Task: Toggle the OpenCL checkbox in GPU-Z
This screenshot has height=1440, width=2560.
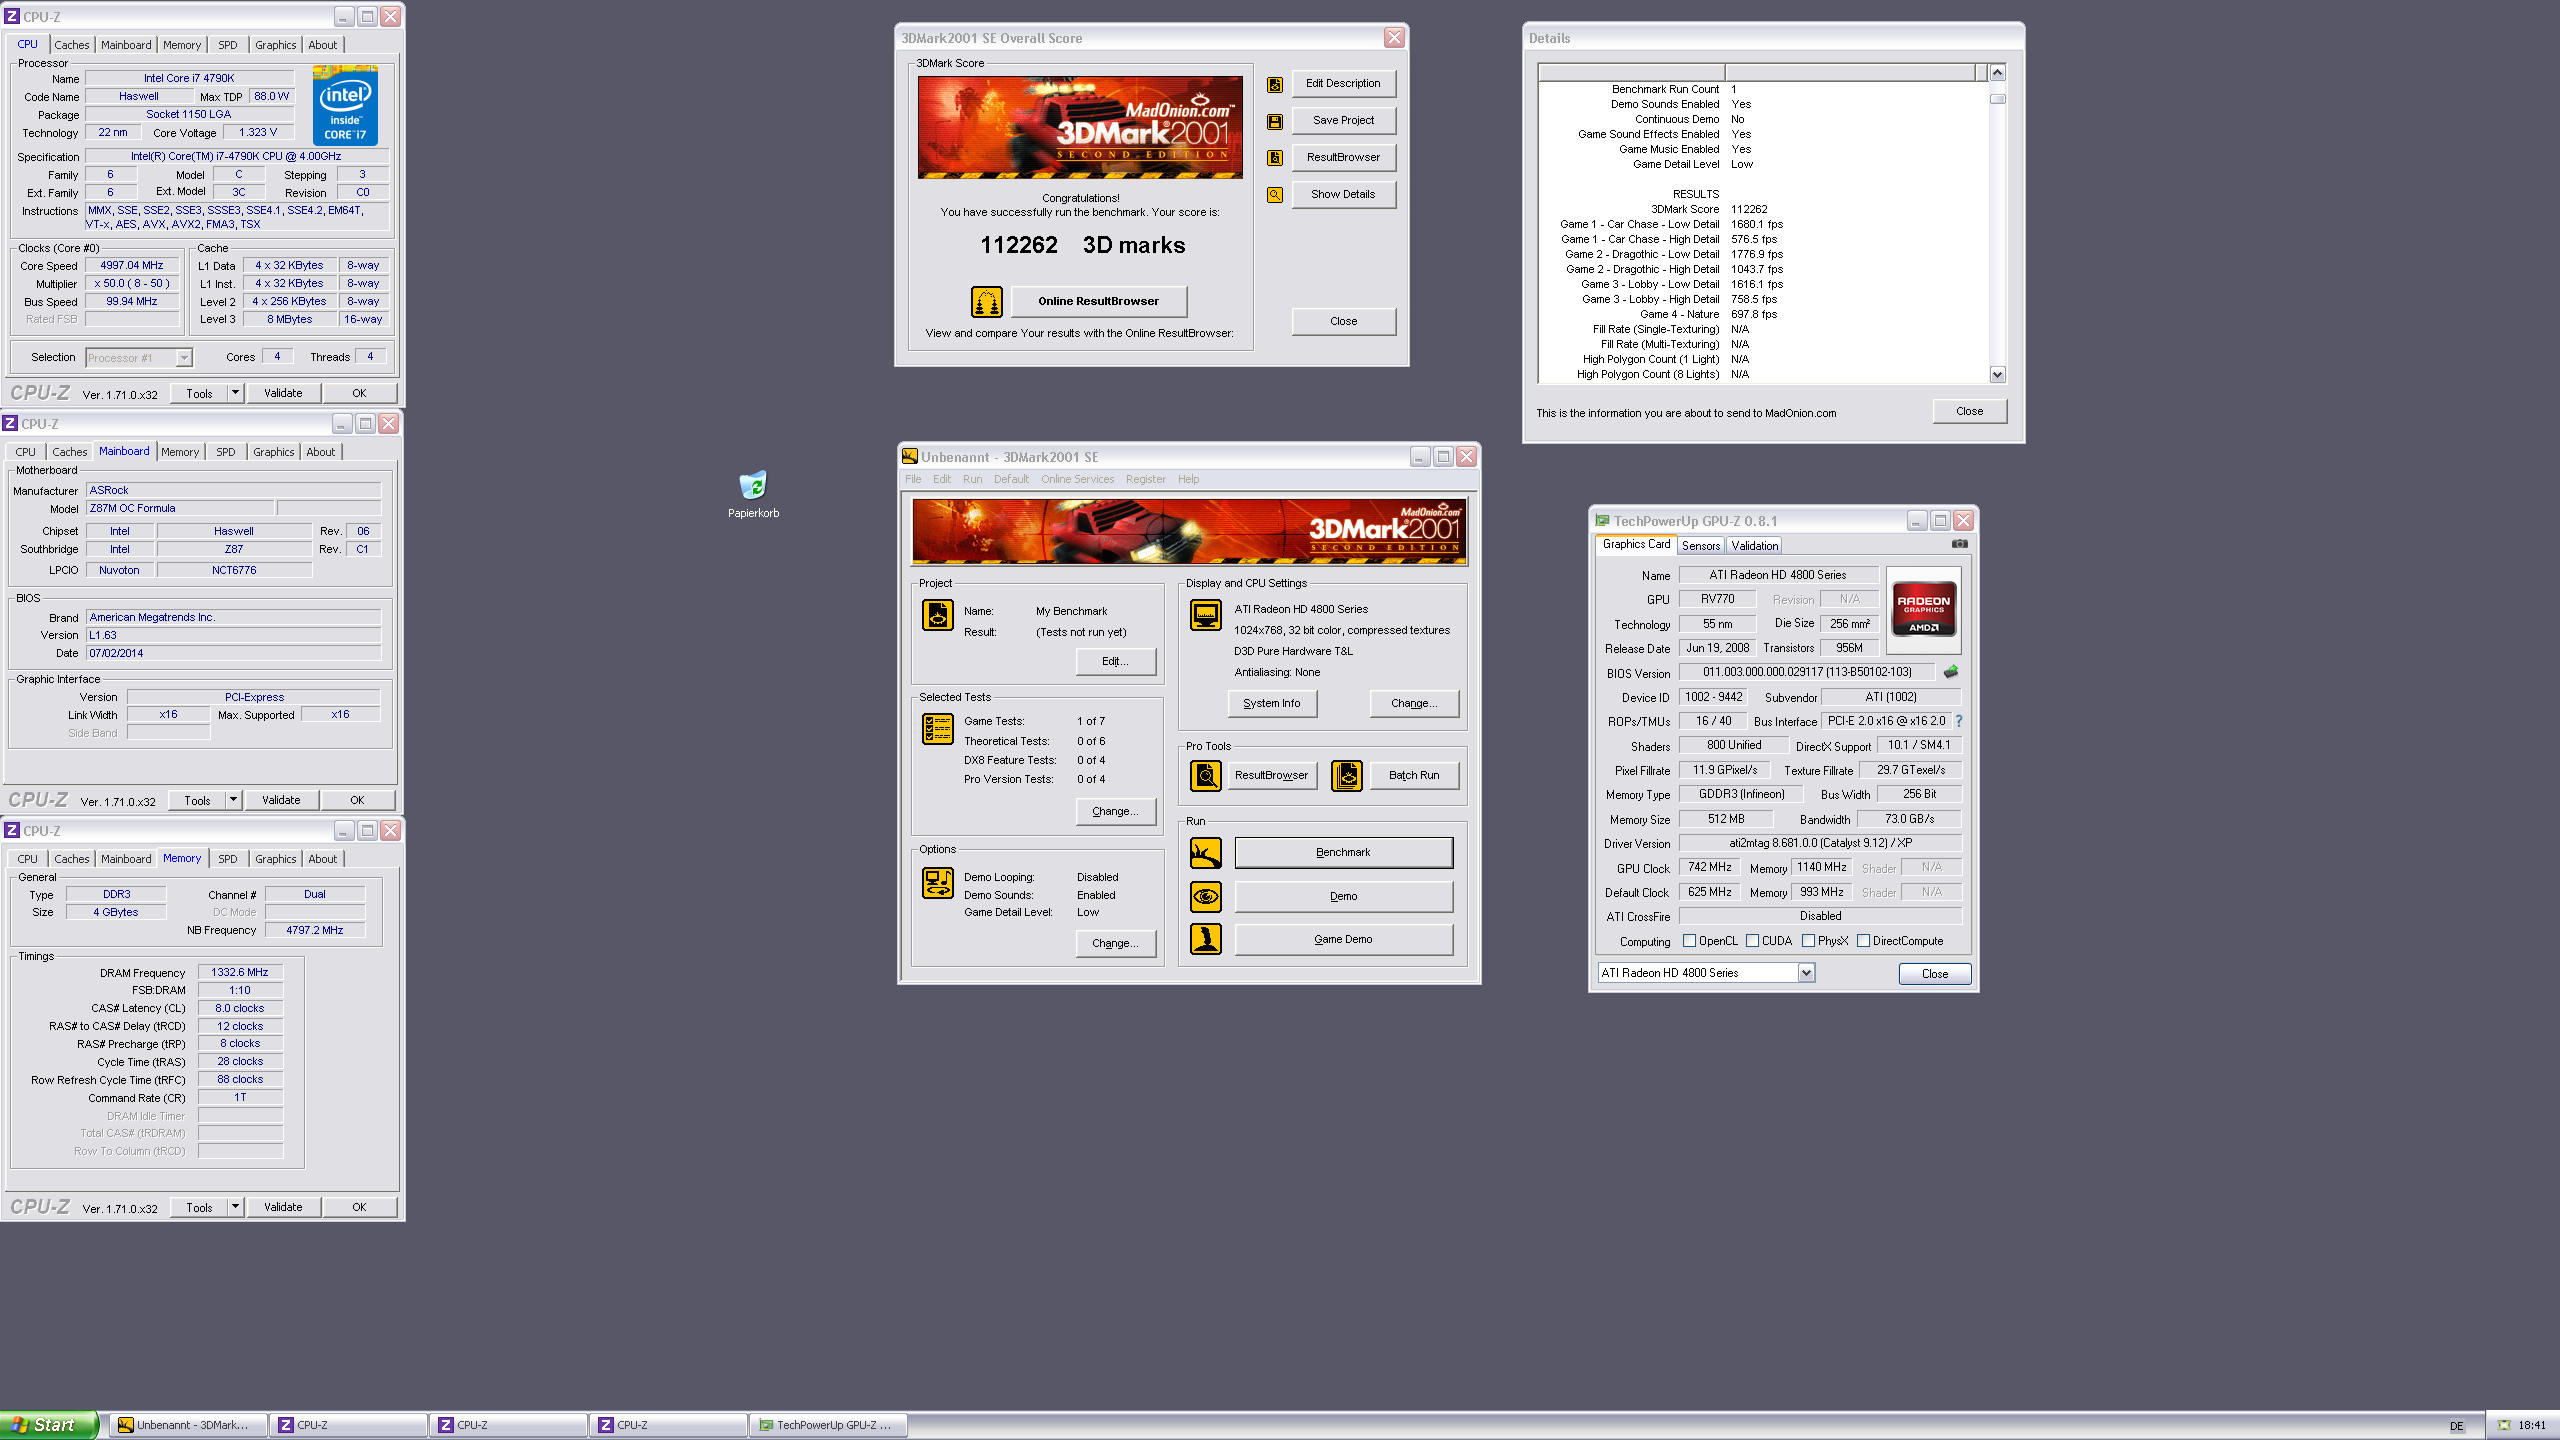Action: pos(1689,941)
